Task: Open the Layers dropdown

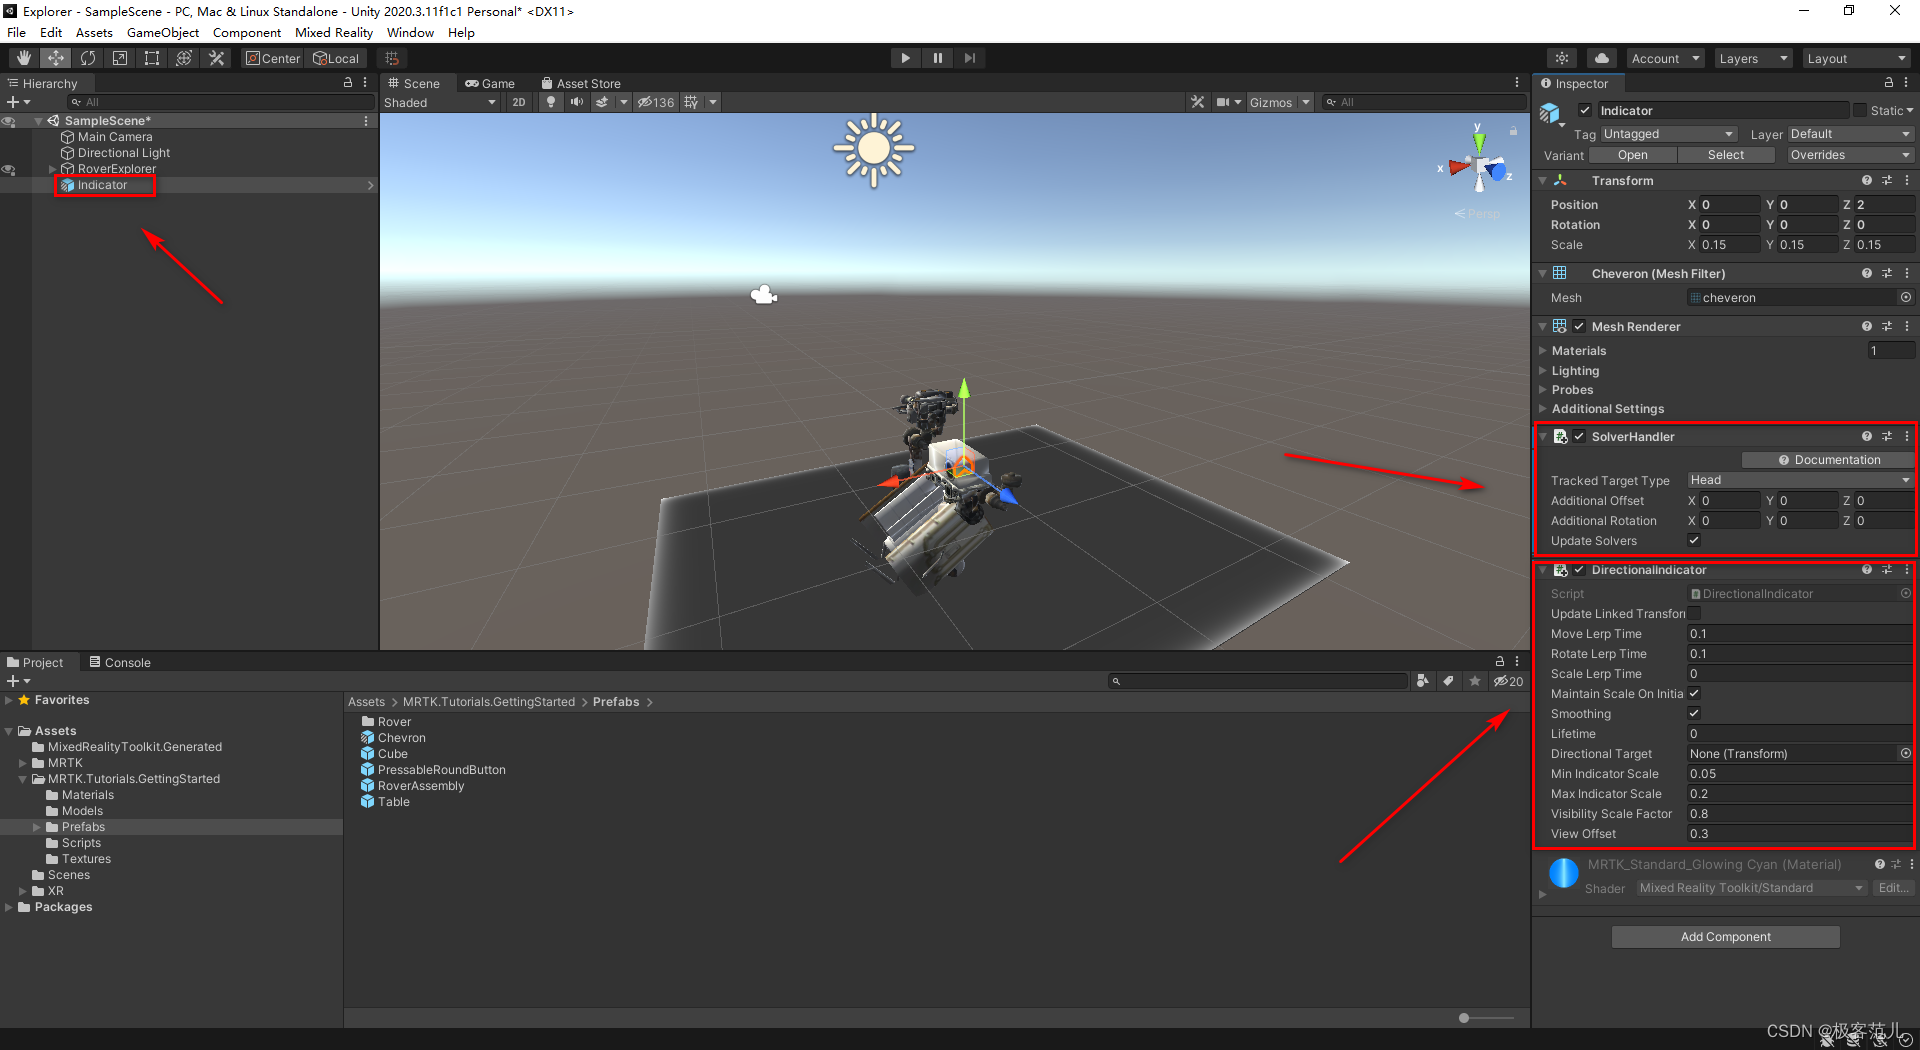Action: click(1753, 59)
